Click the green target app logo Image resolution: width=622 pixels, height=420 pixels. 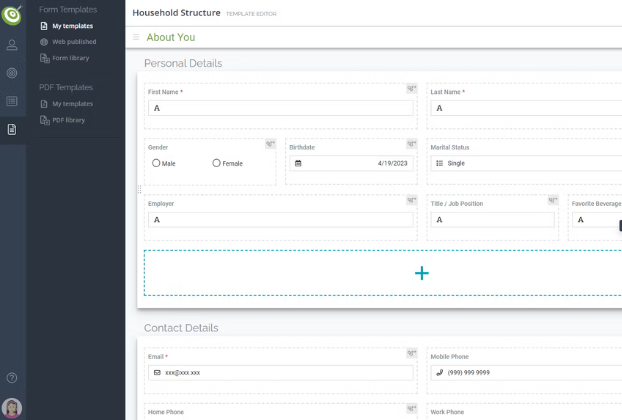tap(12, 15)
